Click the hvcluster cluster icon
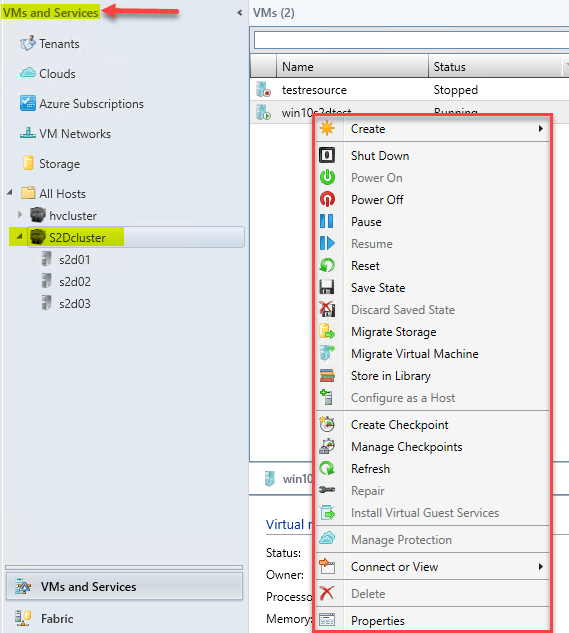 [x=38, y=215]
